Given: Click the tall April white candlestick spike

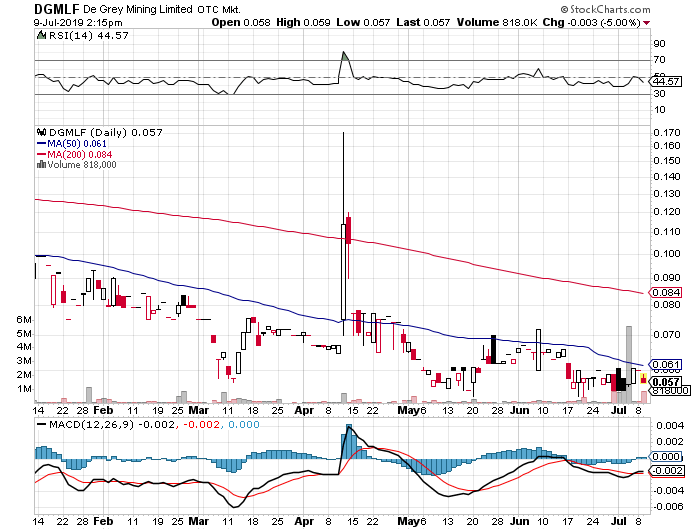Looking at the screenshot, I should click(343, 234).
